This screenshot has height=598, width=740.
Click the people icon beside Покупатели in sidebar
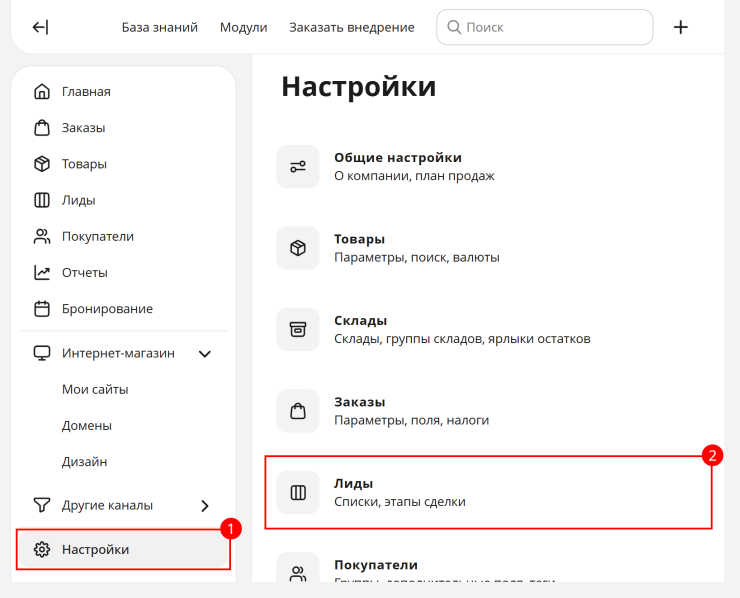(x=42, y=236)
